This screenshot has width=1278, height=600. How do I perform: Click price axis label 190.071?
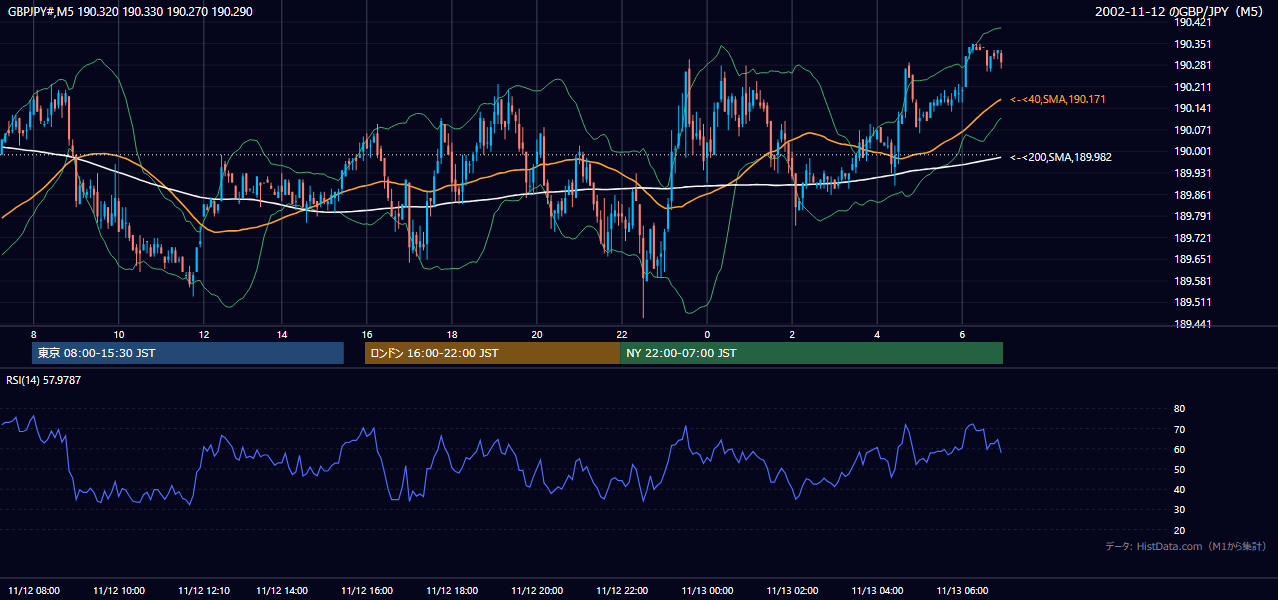tap(1192, 130)
